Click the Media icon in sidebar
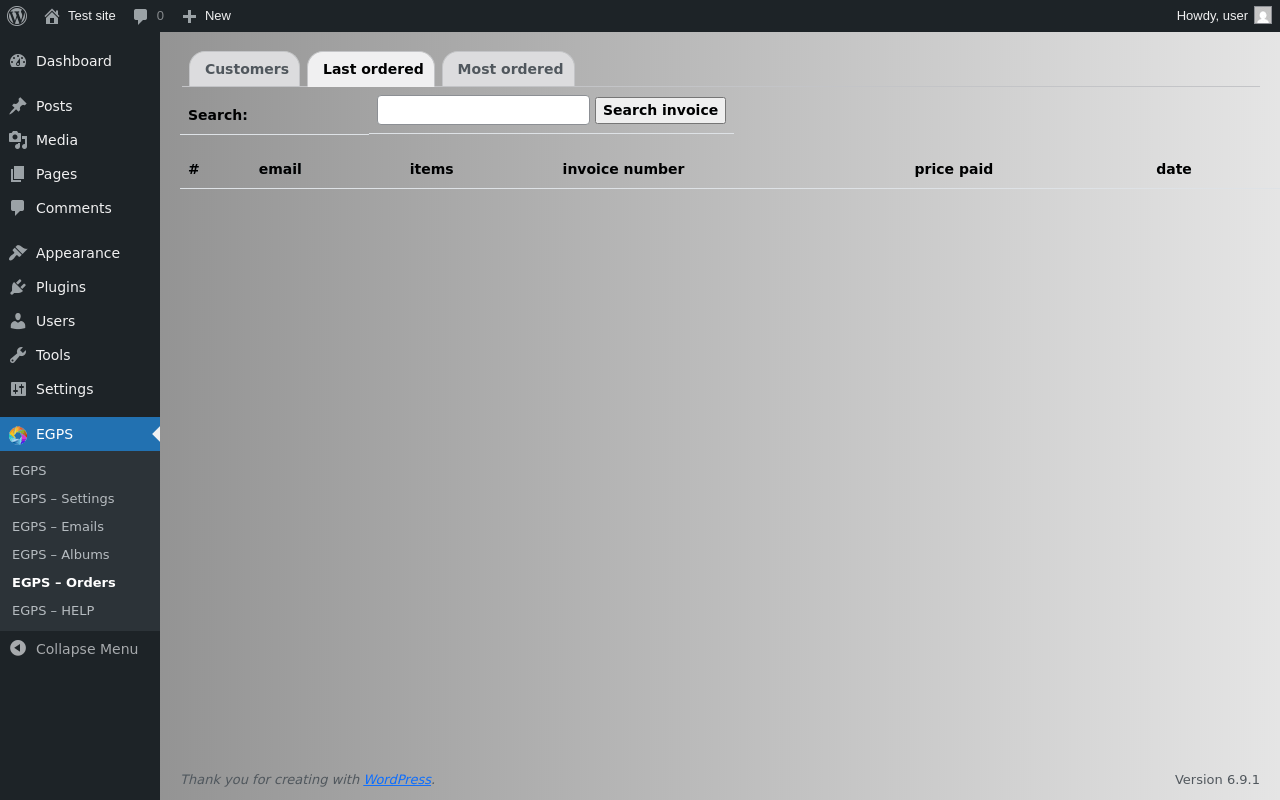The image size is (1280, 800). click(x=18, y=140)
